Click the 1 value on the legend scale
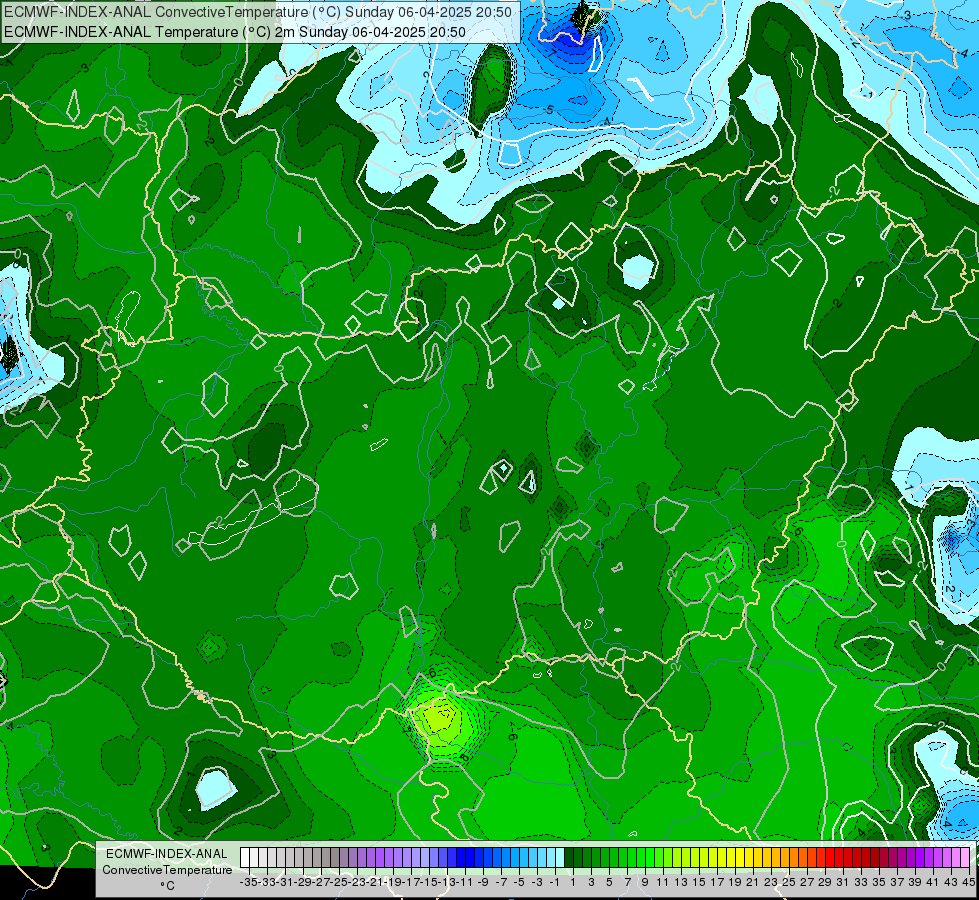Viewport: 979px width, 900px height. tap(573, 882)
